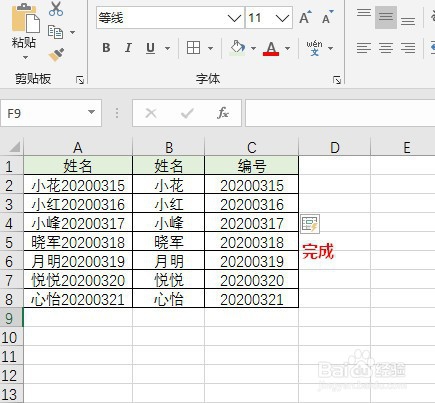Select column A header
This screenshot has height=403, width=435.
tap(78, 147)
